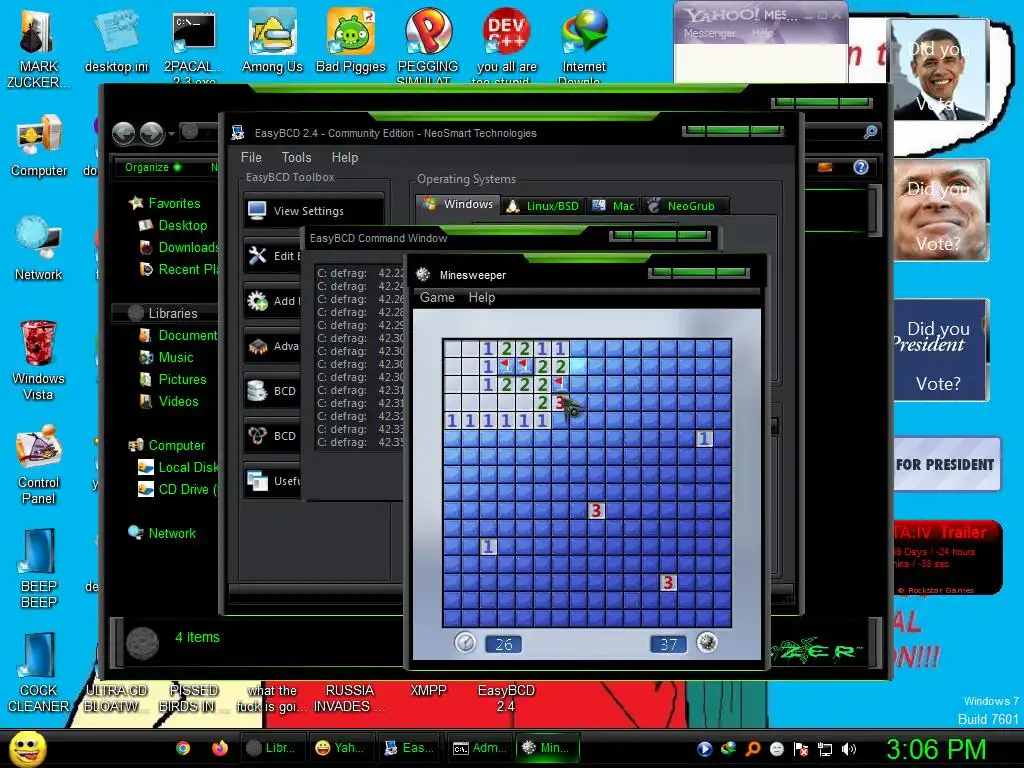
Task: Click the Useful Utilities toolbox button
Action: (272, 481)
